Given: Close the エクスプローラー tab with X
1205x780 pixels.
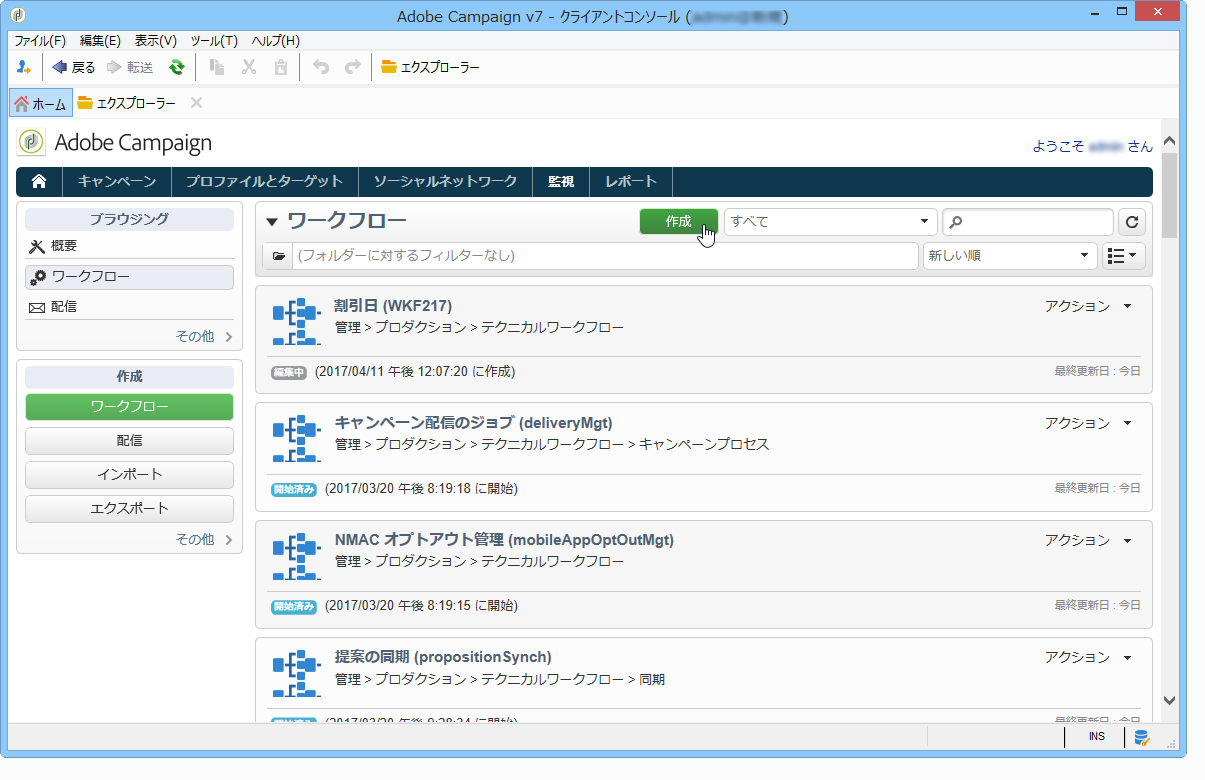Looking at the screenshot, I should coord(196,102).
